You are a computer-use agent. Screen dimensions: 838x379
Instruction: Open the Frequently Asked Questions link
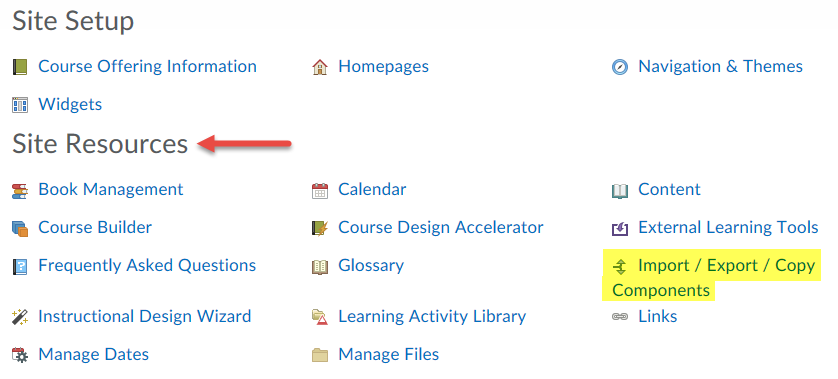[147, 266]
